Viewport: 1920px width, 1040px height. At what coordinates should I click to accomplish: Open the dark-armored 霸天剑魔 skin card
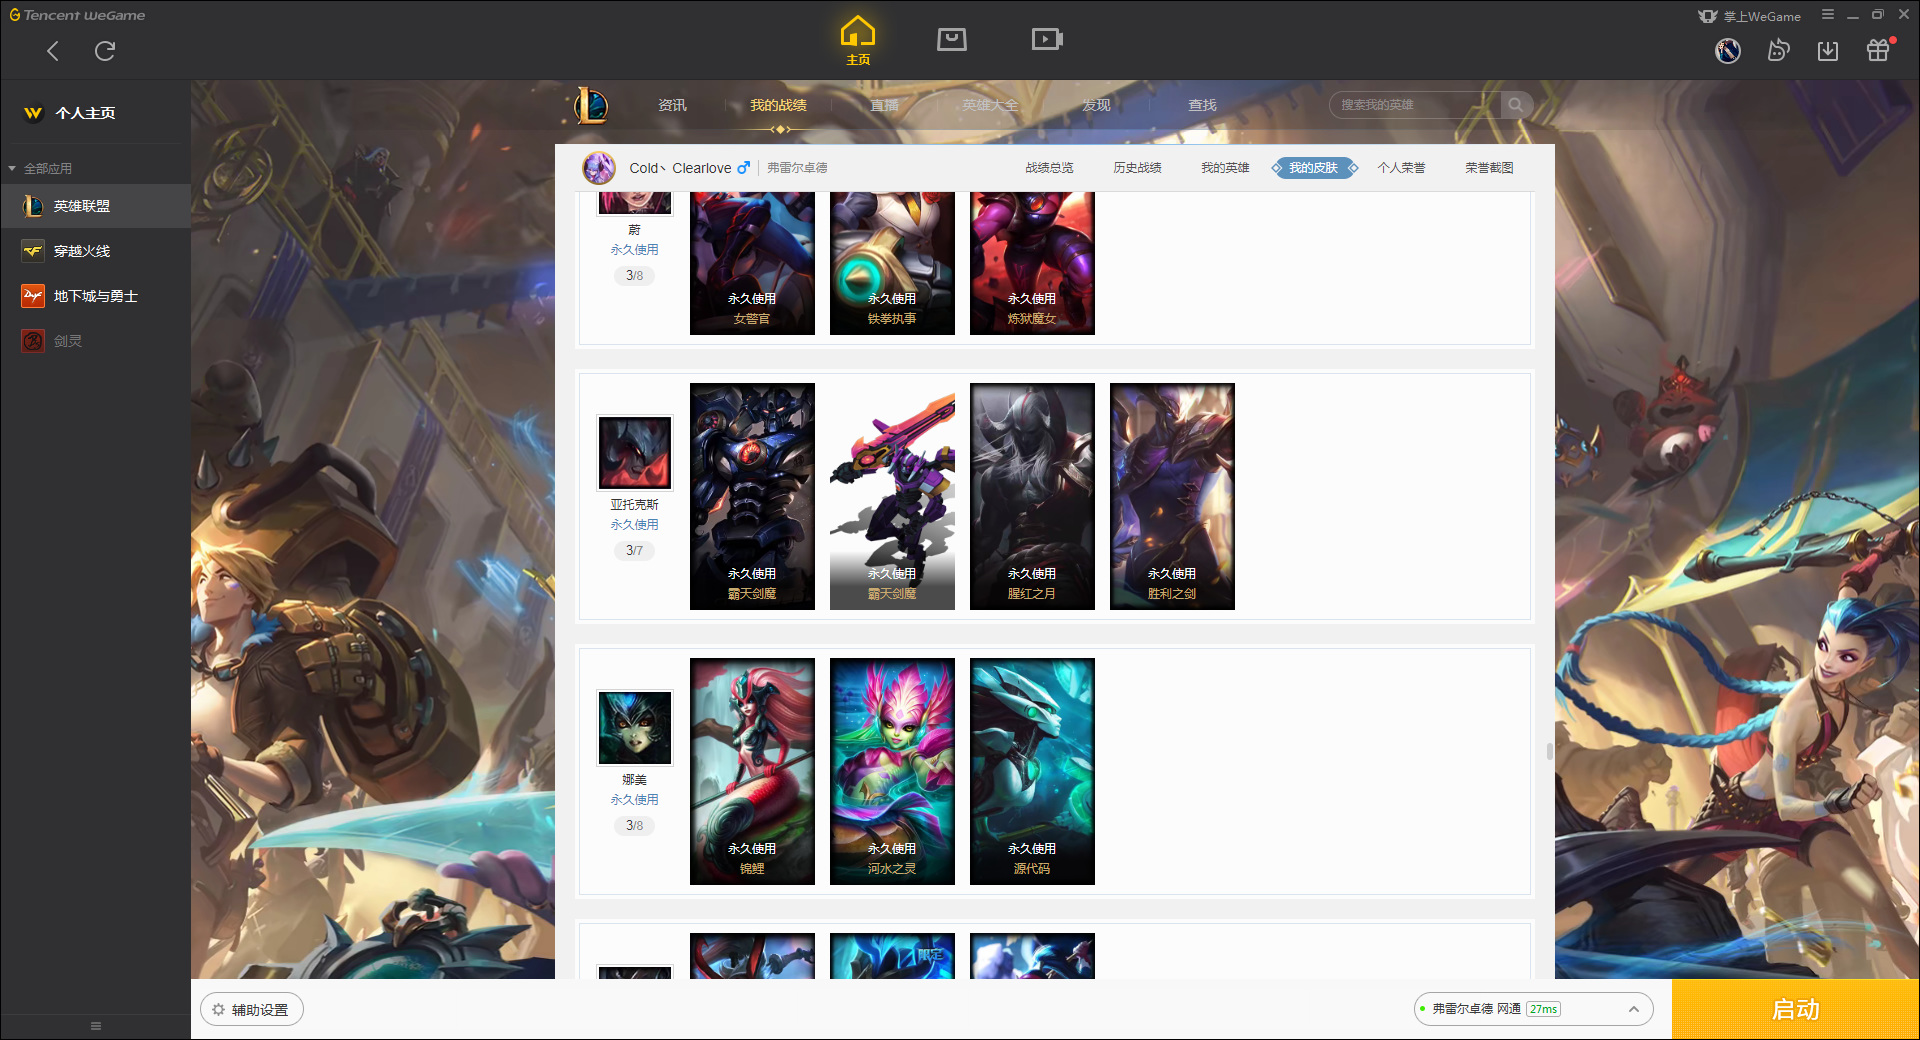coord(752,496)
